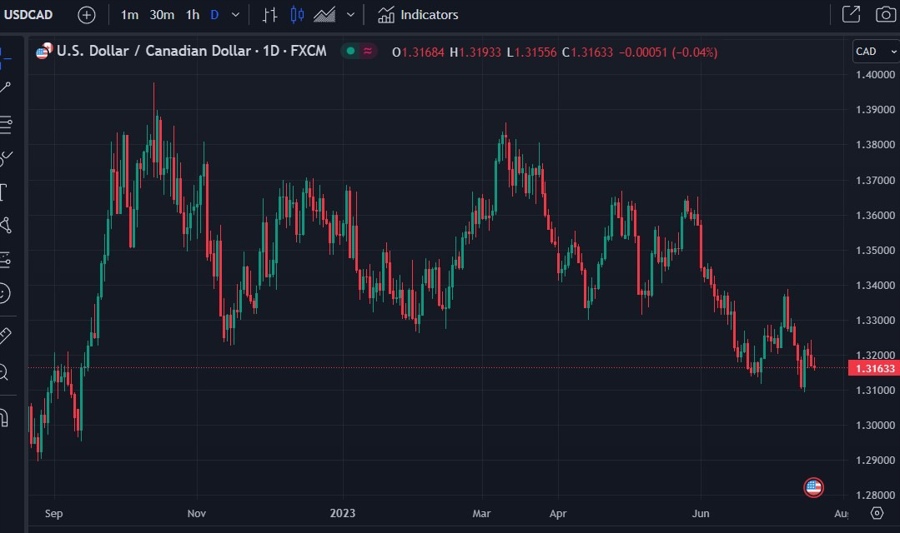The height and width of the screenshot is (533, 900).
Task: Select the 30m timeframe
Action: coord(162,15)
